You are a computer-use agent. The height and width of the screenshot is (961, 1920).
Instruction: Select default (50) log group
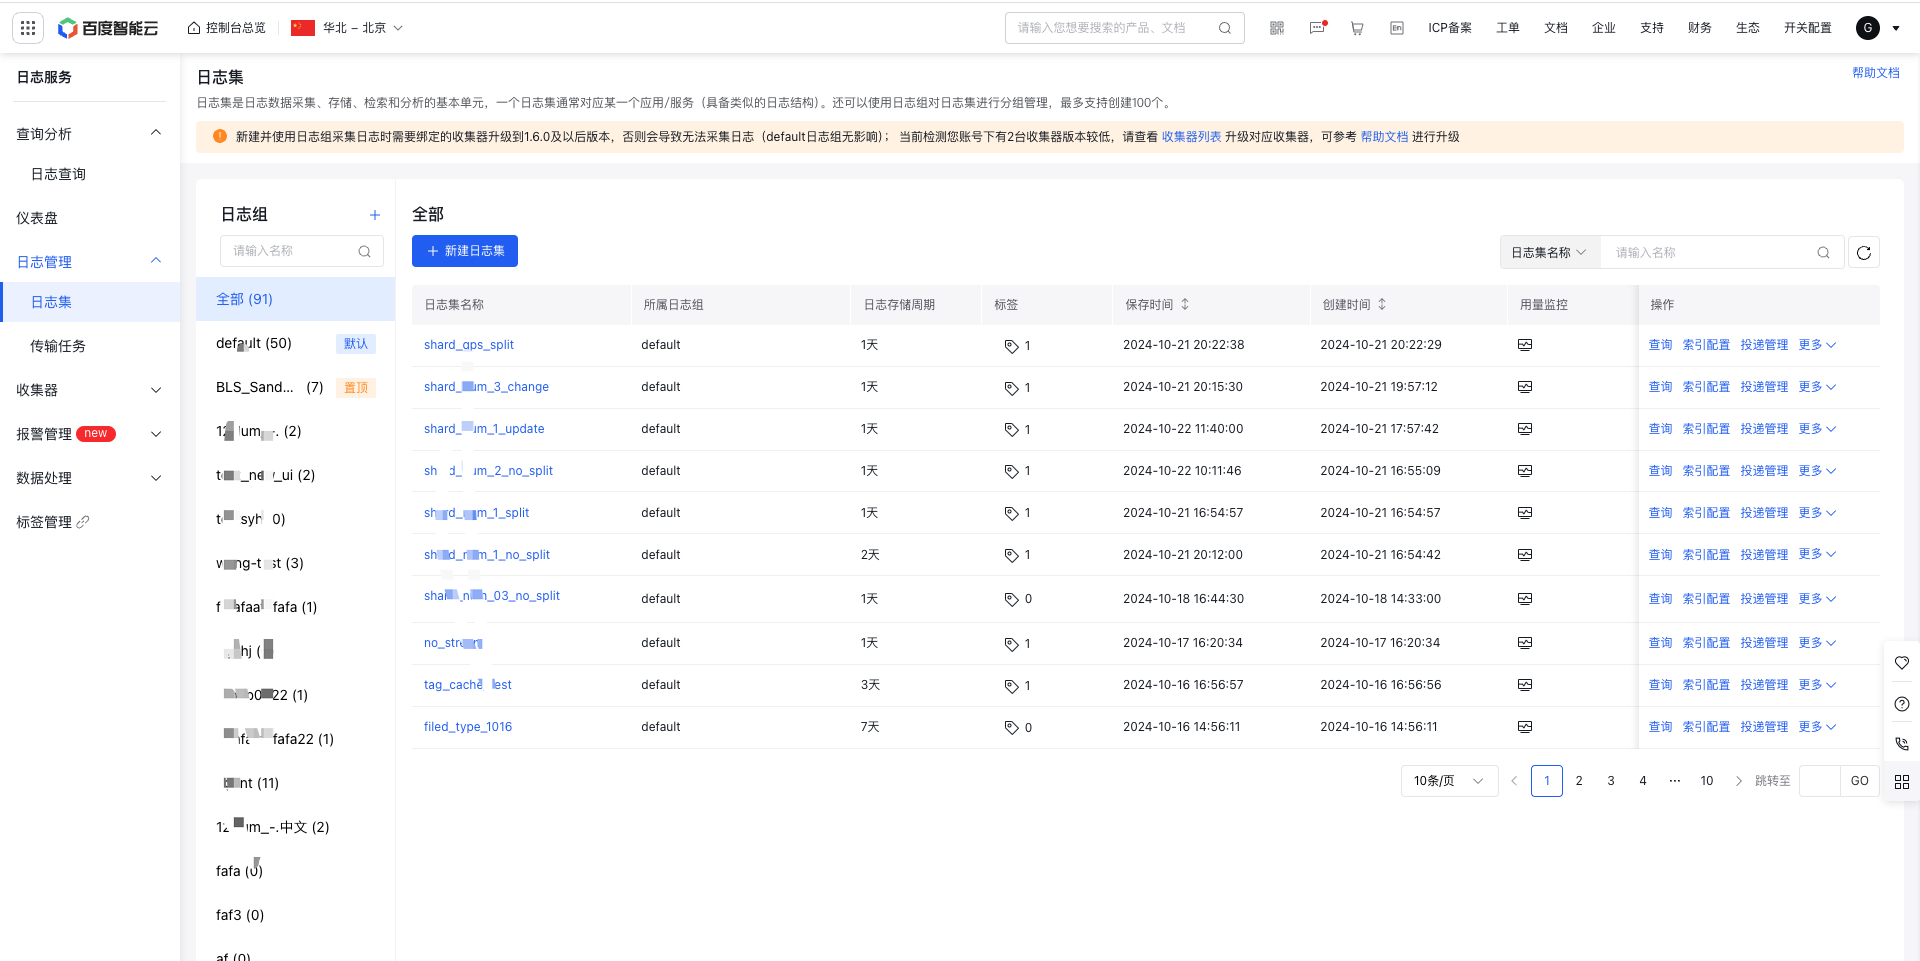[x=296, y=343]
